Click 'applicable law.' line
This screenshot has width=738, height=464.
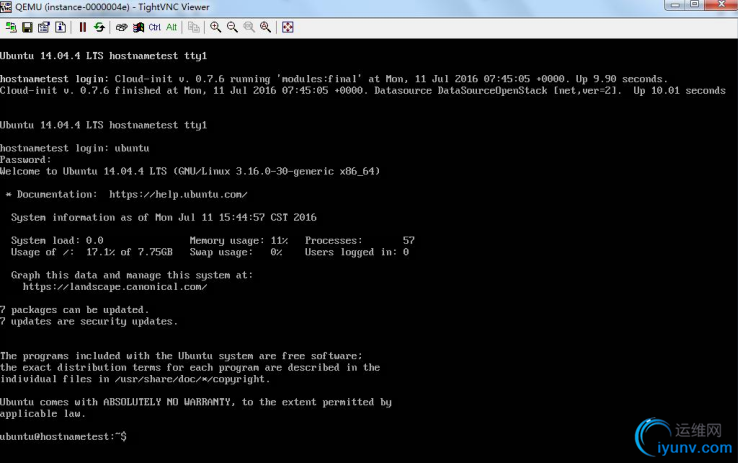(x=43, y=414)
